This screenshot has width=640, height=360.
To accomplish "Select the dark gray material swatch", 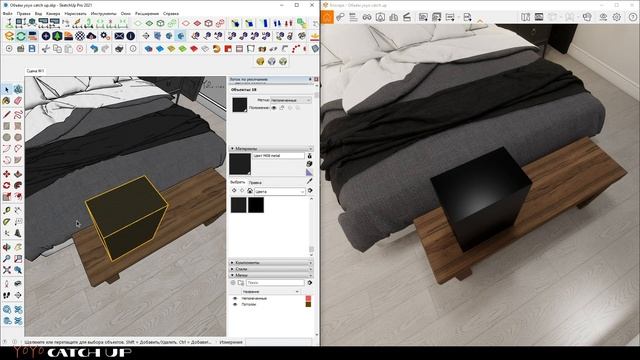I will pos(238,205).
